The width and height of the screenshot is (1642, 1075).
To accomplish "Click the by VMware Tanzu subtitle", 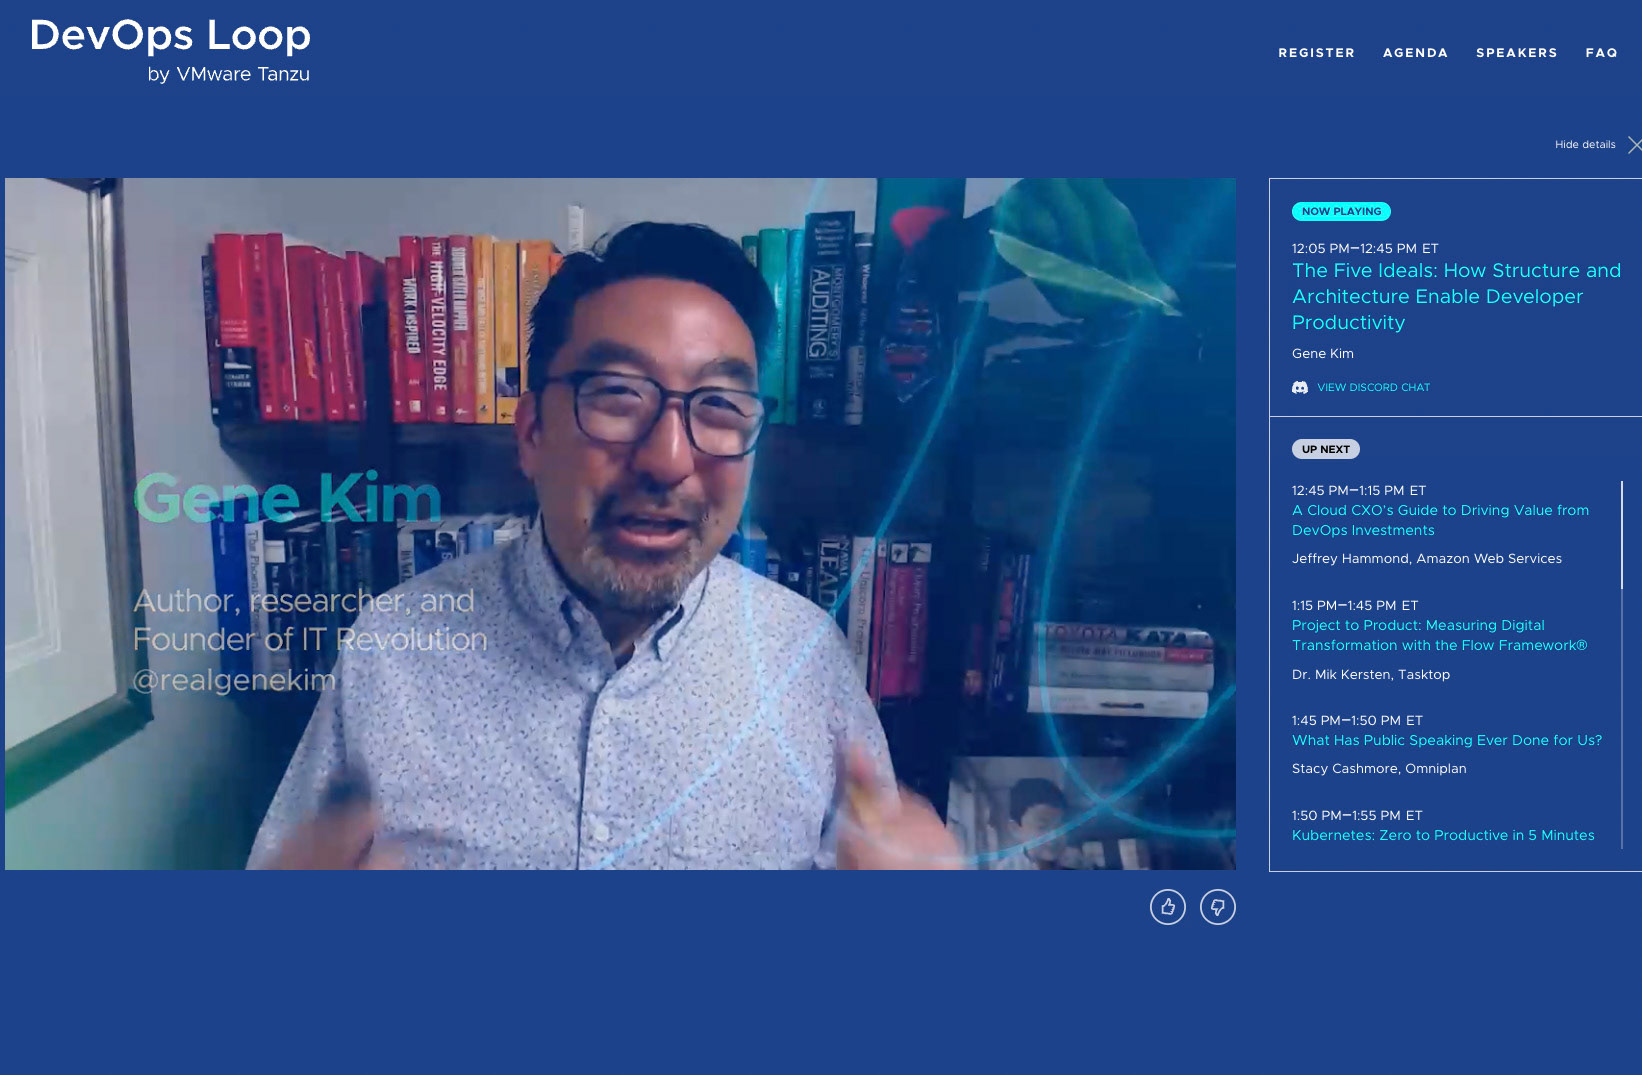I will pyautogui.click(x=229, y=74).
